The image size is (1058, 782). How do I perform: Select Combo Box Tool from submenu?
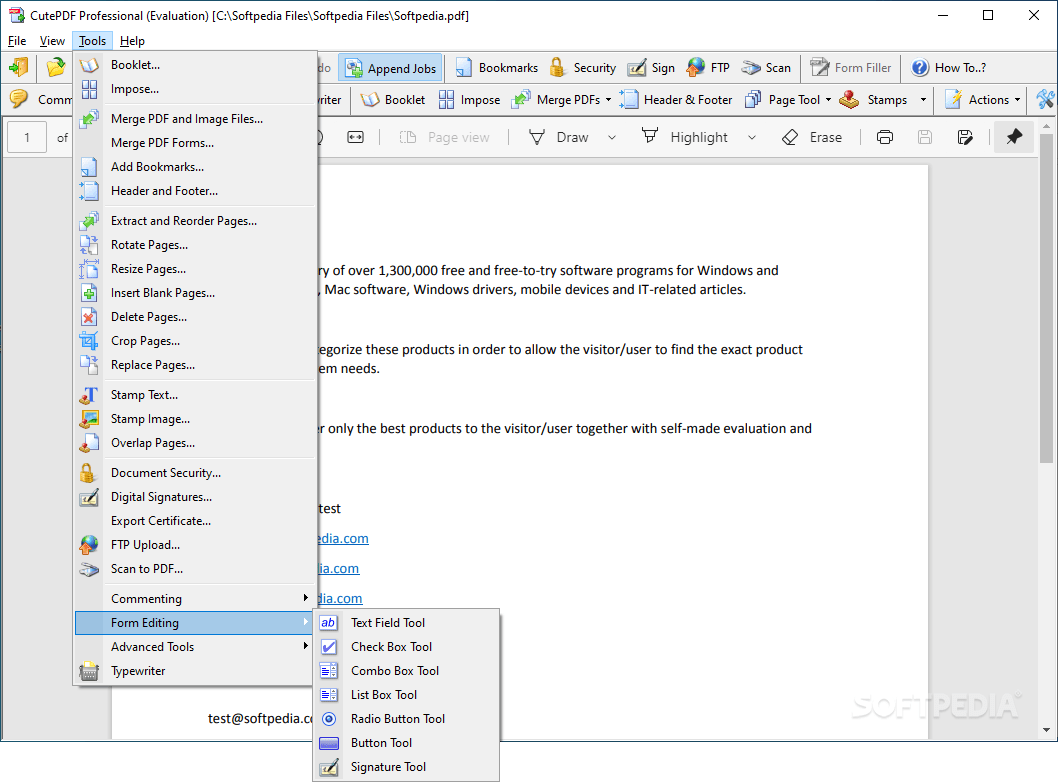pos(406,671)
